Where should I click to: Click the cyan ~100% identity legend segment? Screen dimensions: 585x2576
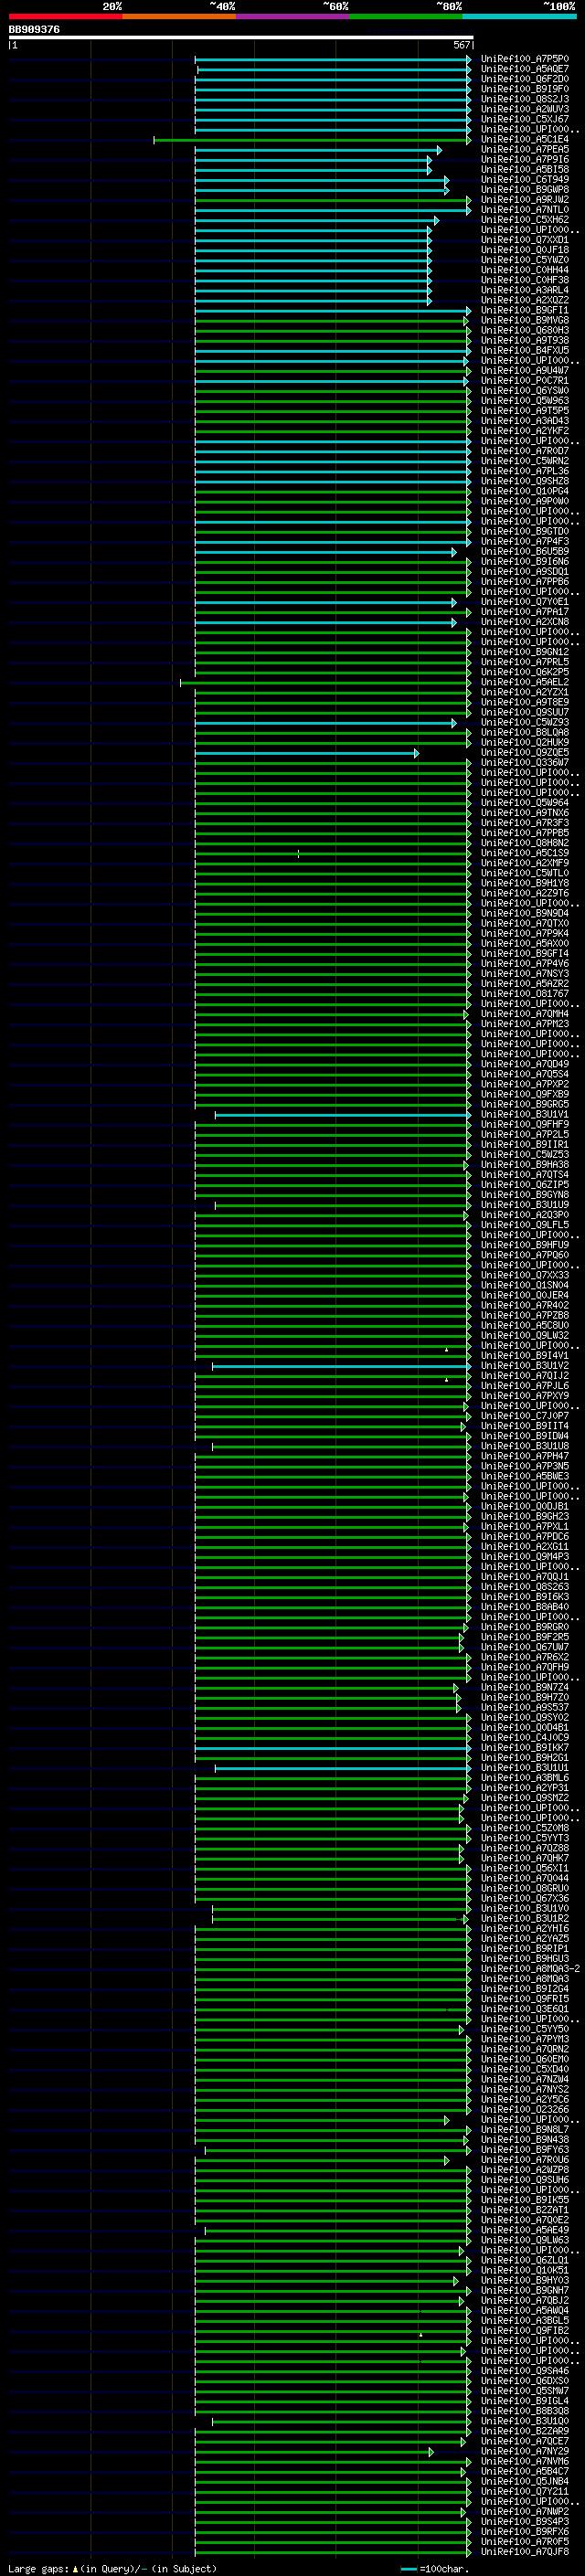click(x=519, y=16)
